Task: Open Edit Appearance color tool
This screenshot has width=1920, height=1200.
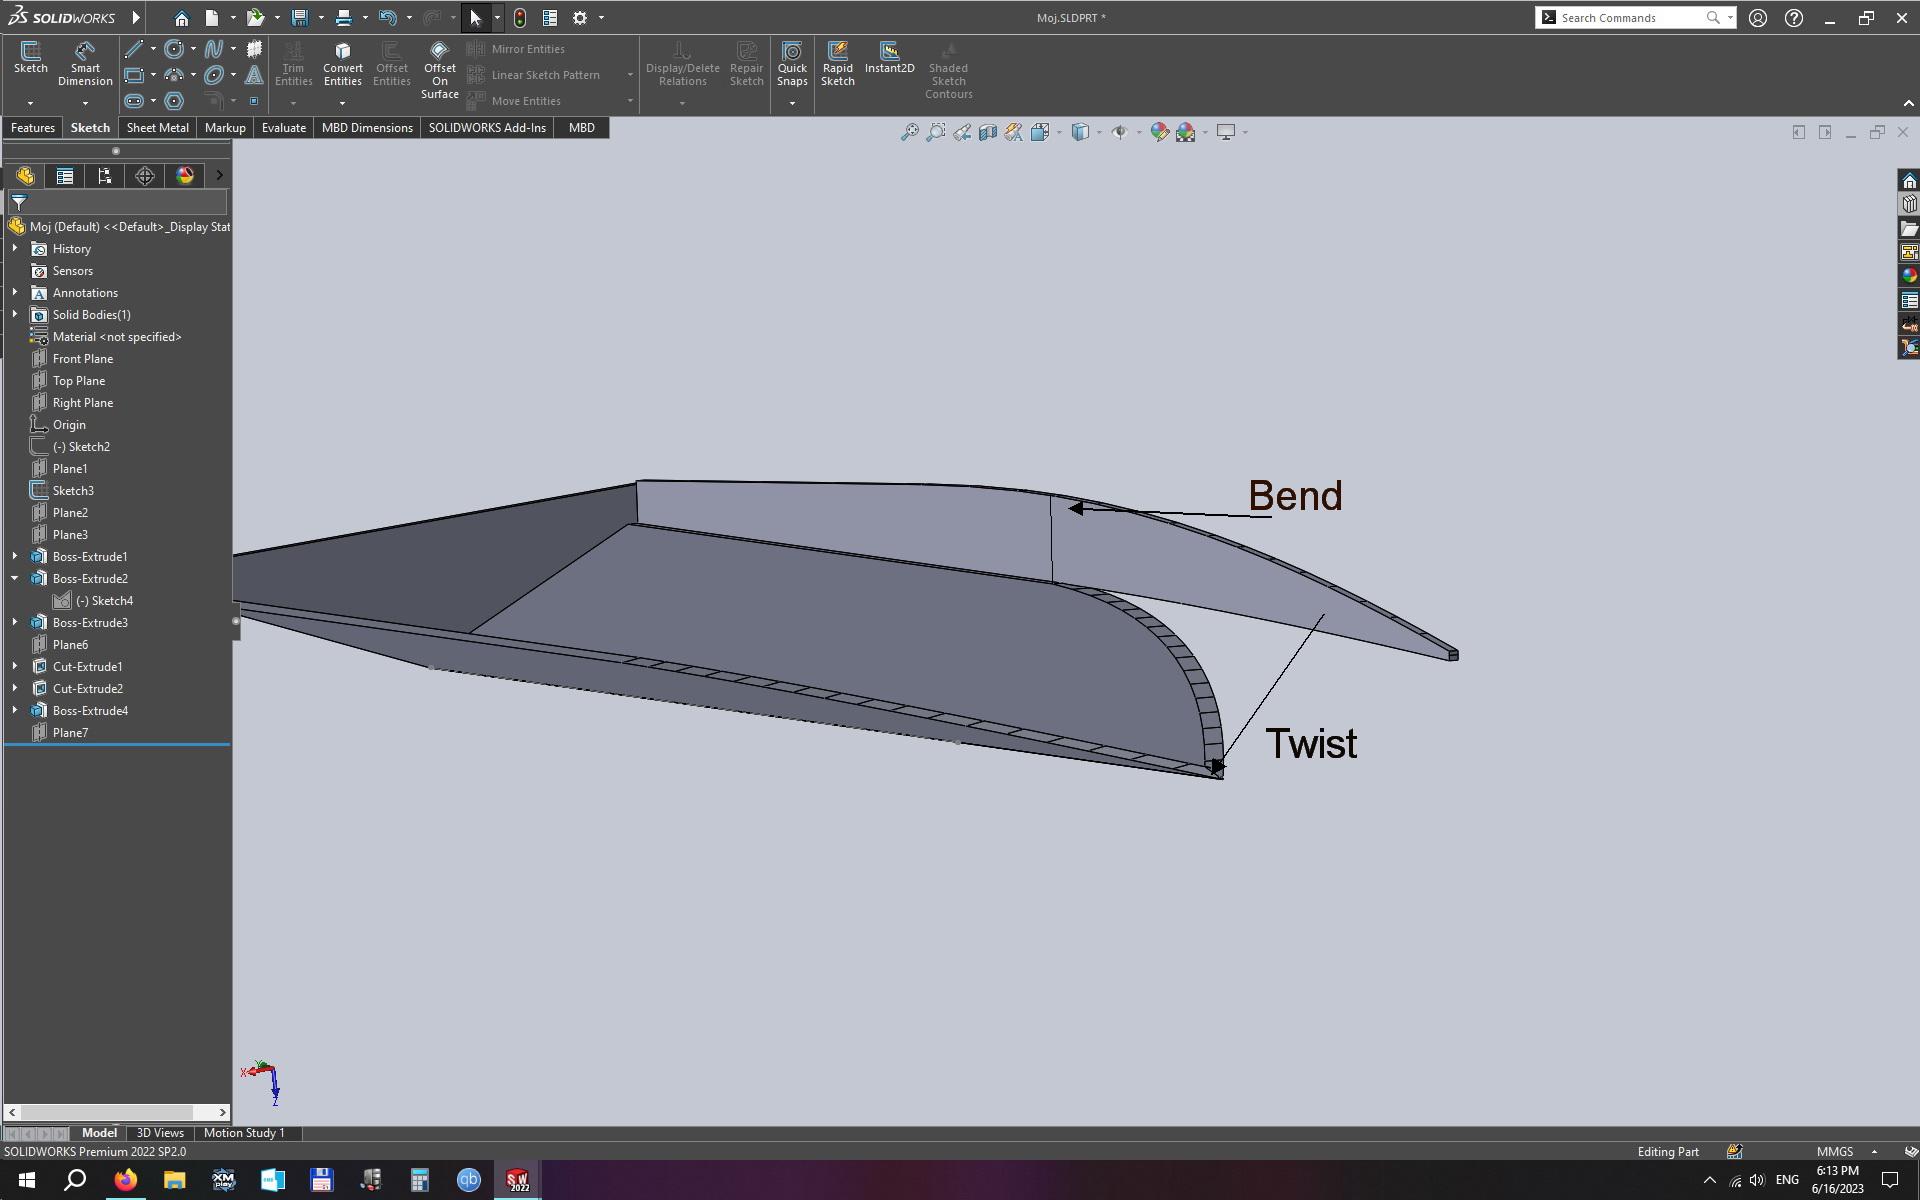Action: (x=1160, y=131)
